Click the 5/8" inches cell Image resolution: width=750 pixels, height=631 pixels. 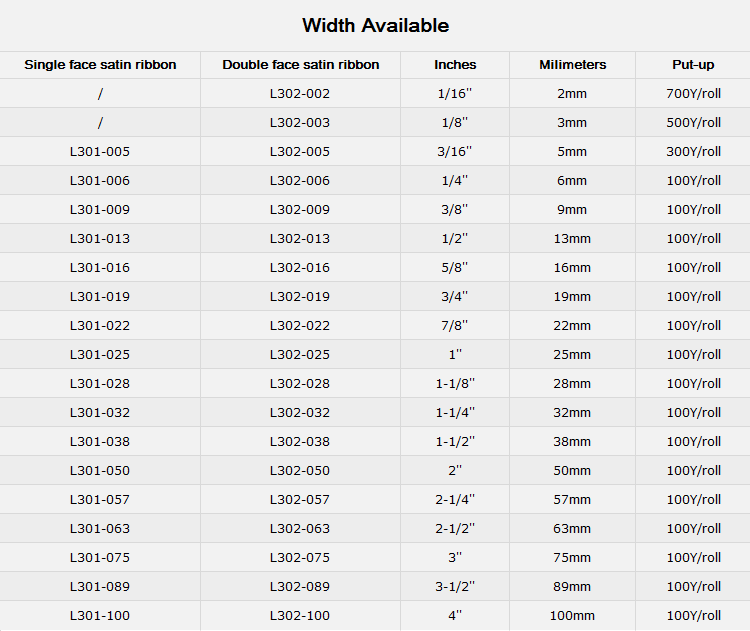tap(455, 267)
